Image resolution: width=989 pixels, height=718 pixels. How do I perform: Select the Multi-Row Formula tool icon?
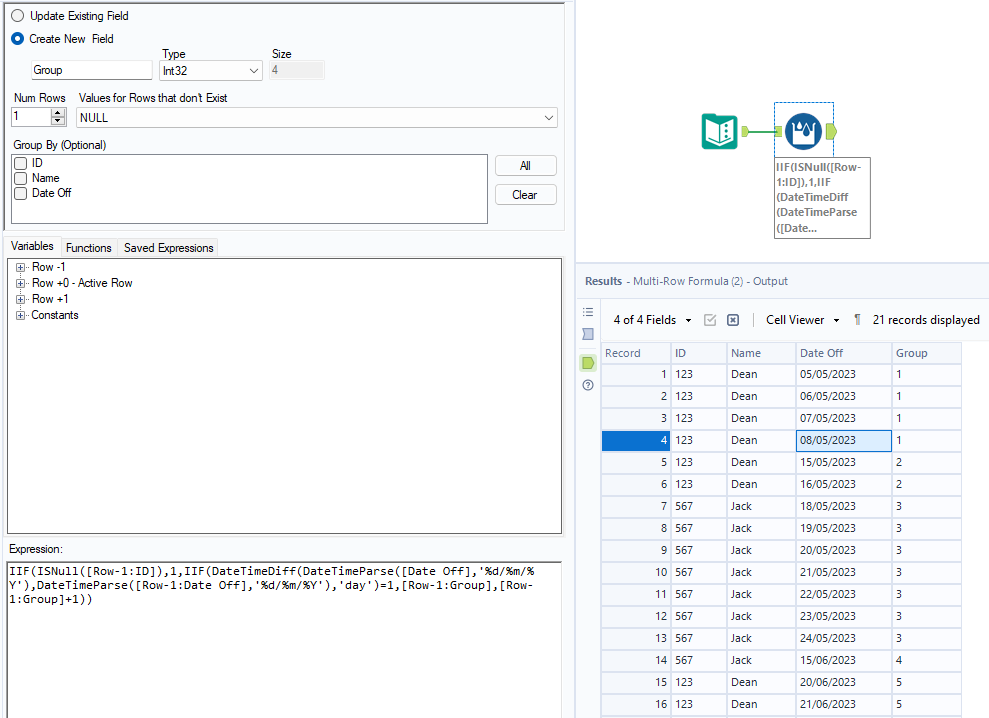pyautogui.click(x=803, y=131)
